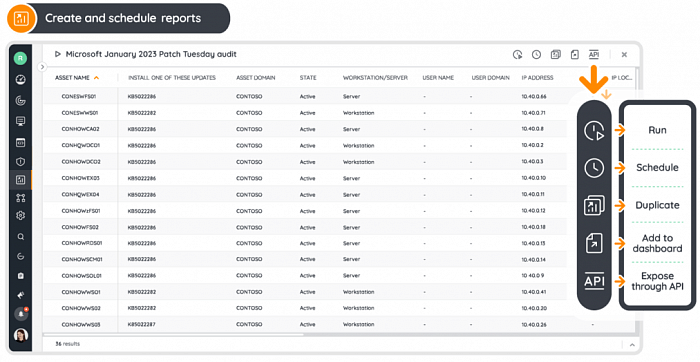Click the Run report icon in top toolbar
The image size is (700, 362).
point(517,54)
